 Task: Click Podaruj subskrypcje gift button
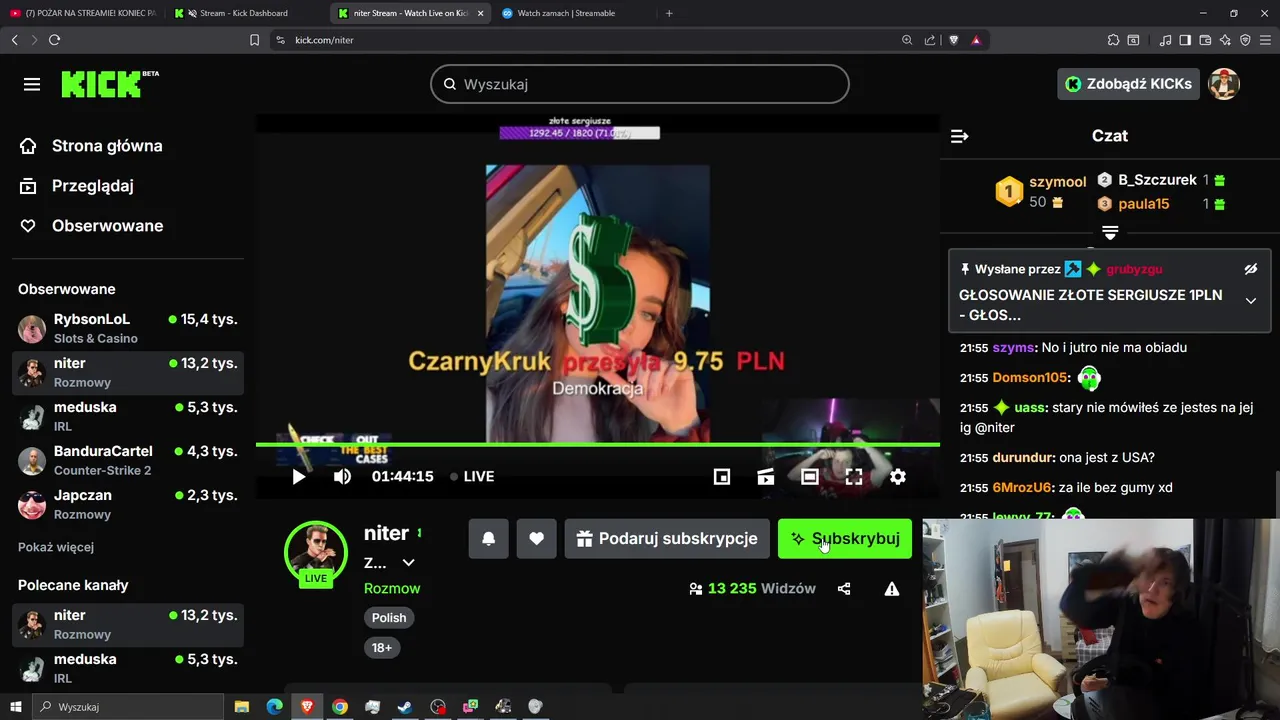tap(667, 539)
